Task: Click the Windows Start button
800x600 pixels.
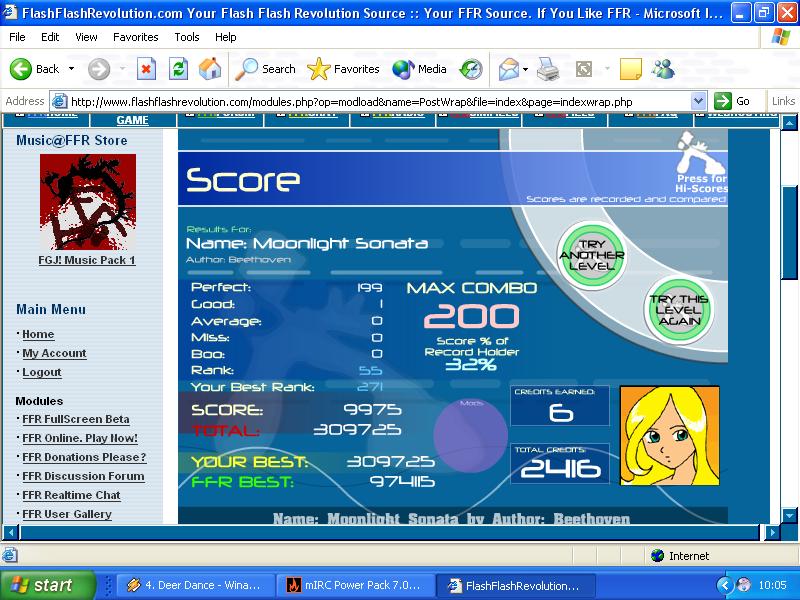Action: [x=48, y=585]
